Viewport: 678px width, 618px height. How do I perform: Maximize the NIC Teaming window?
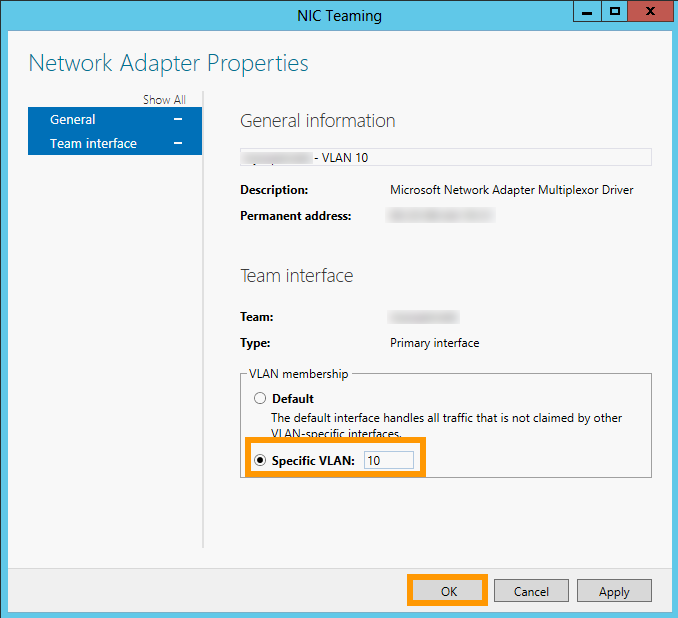(x=615, y=11)
